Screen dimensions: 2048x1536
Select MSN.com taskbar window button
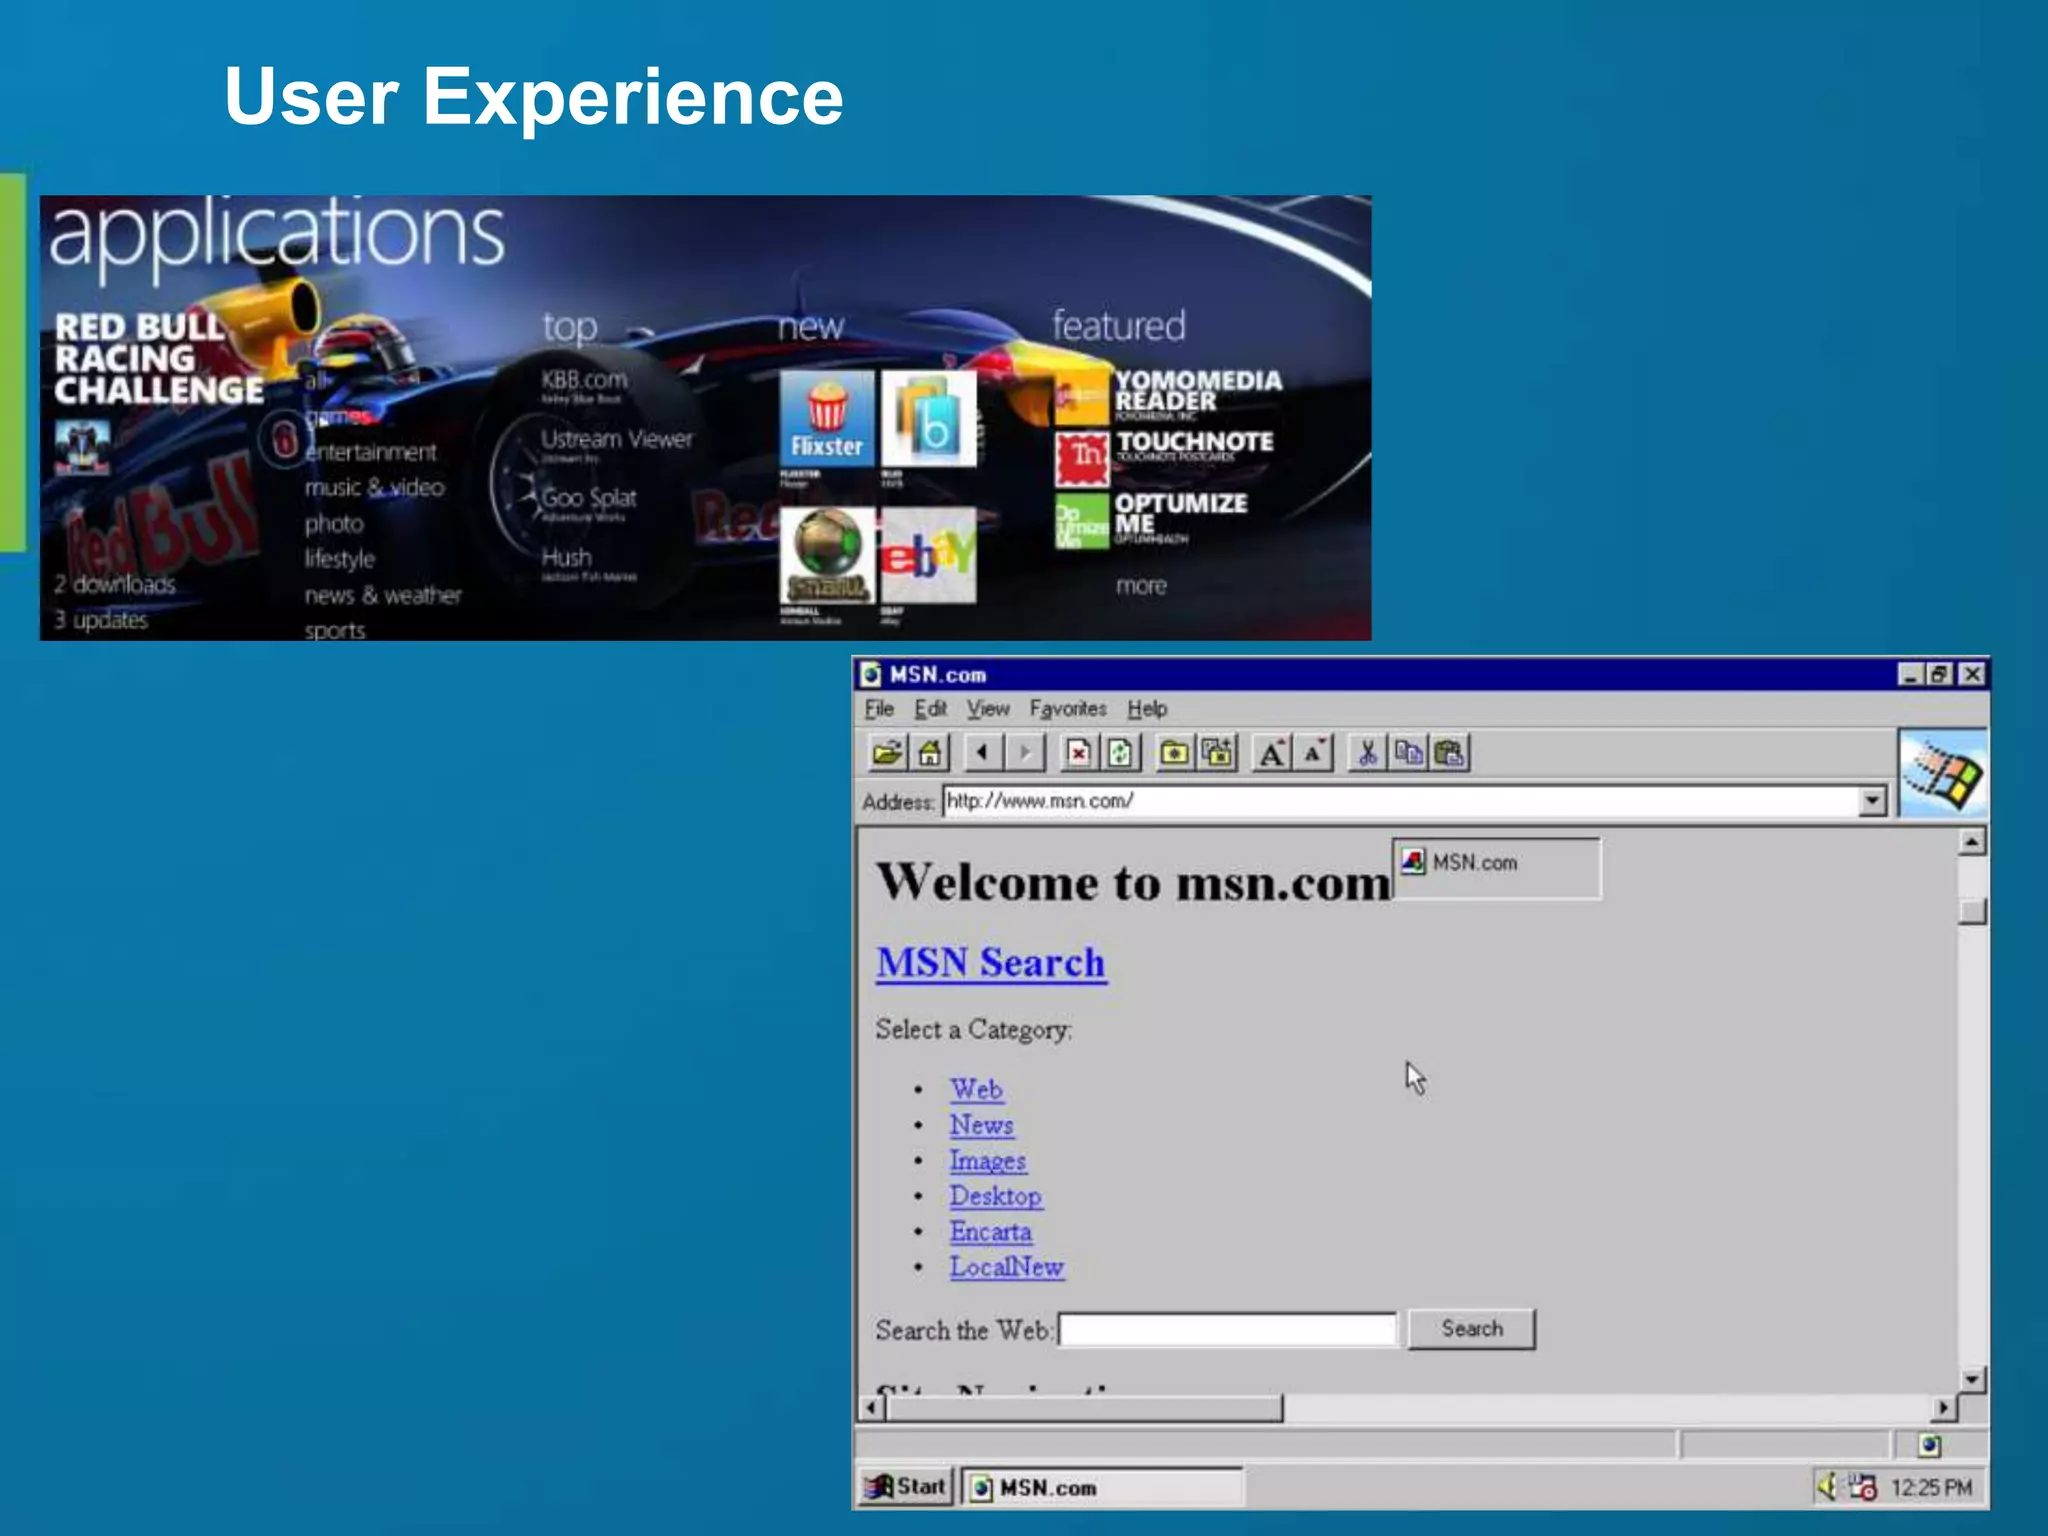[1102, 1487]
